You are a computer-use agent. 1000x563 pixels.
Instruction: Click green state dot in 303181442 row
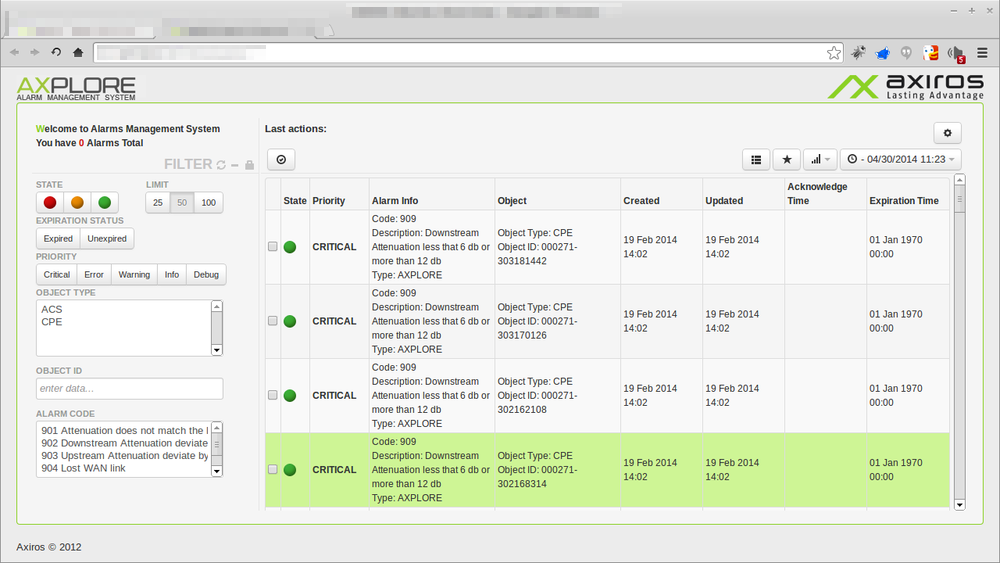coord(290,247)
